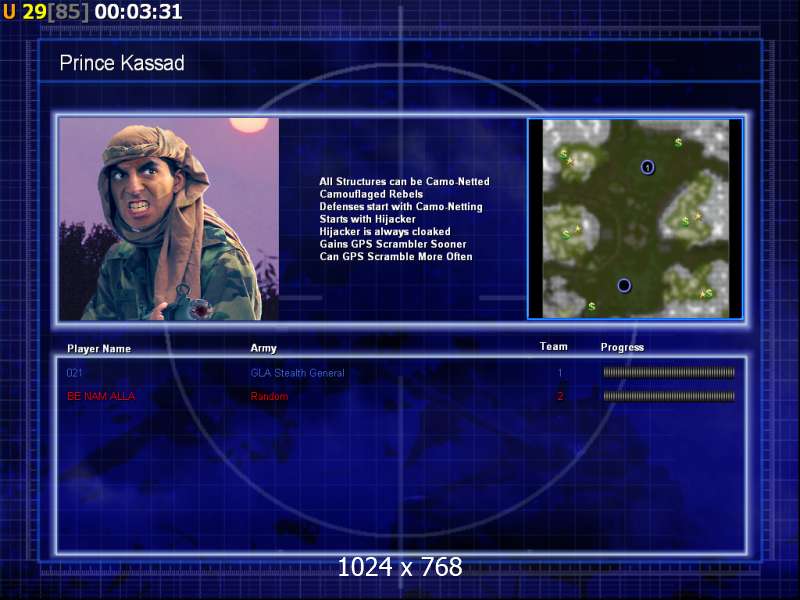800x600 pixels.
Task: Click the yellow U 29 counter overlay
Action: click(x=24, y=12)
